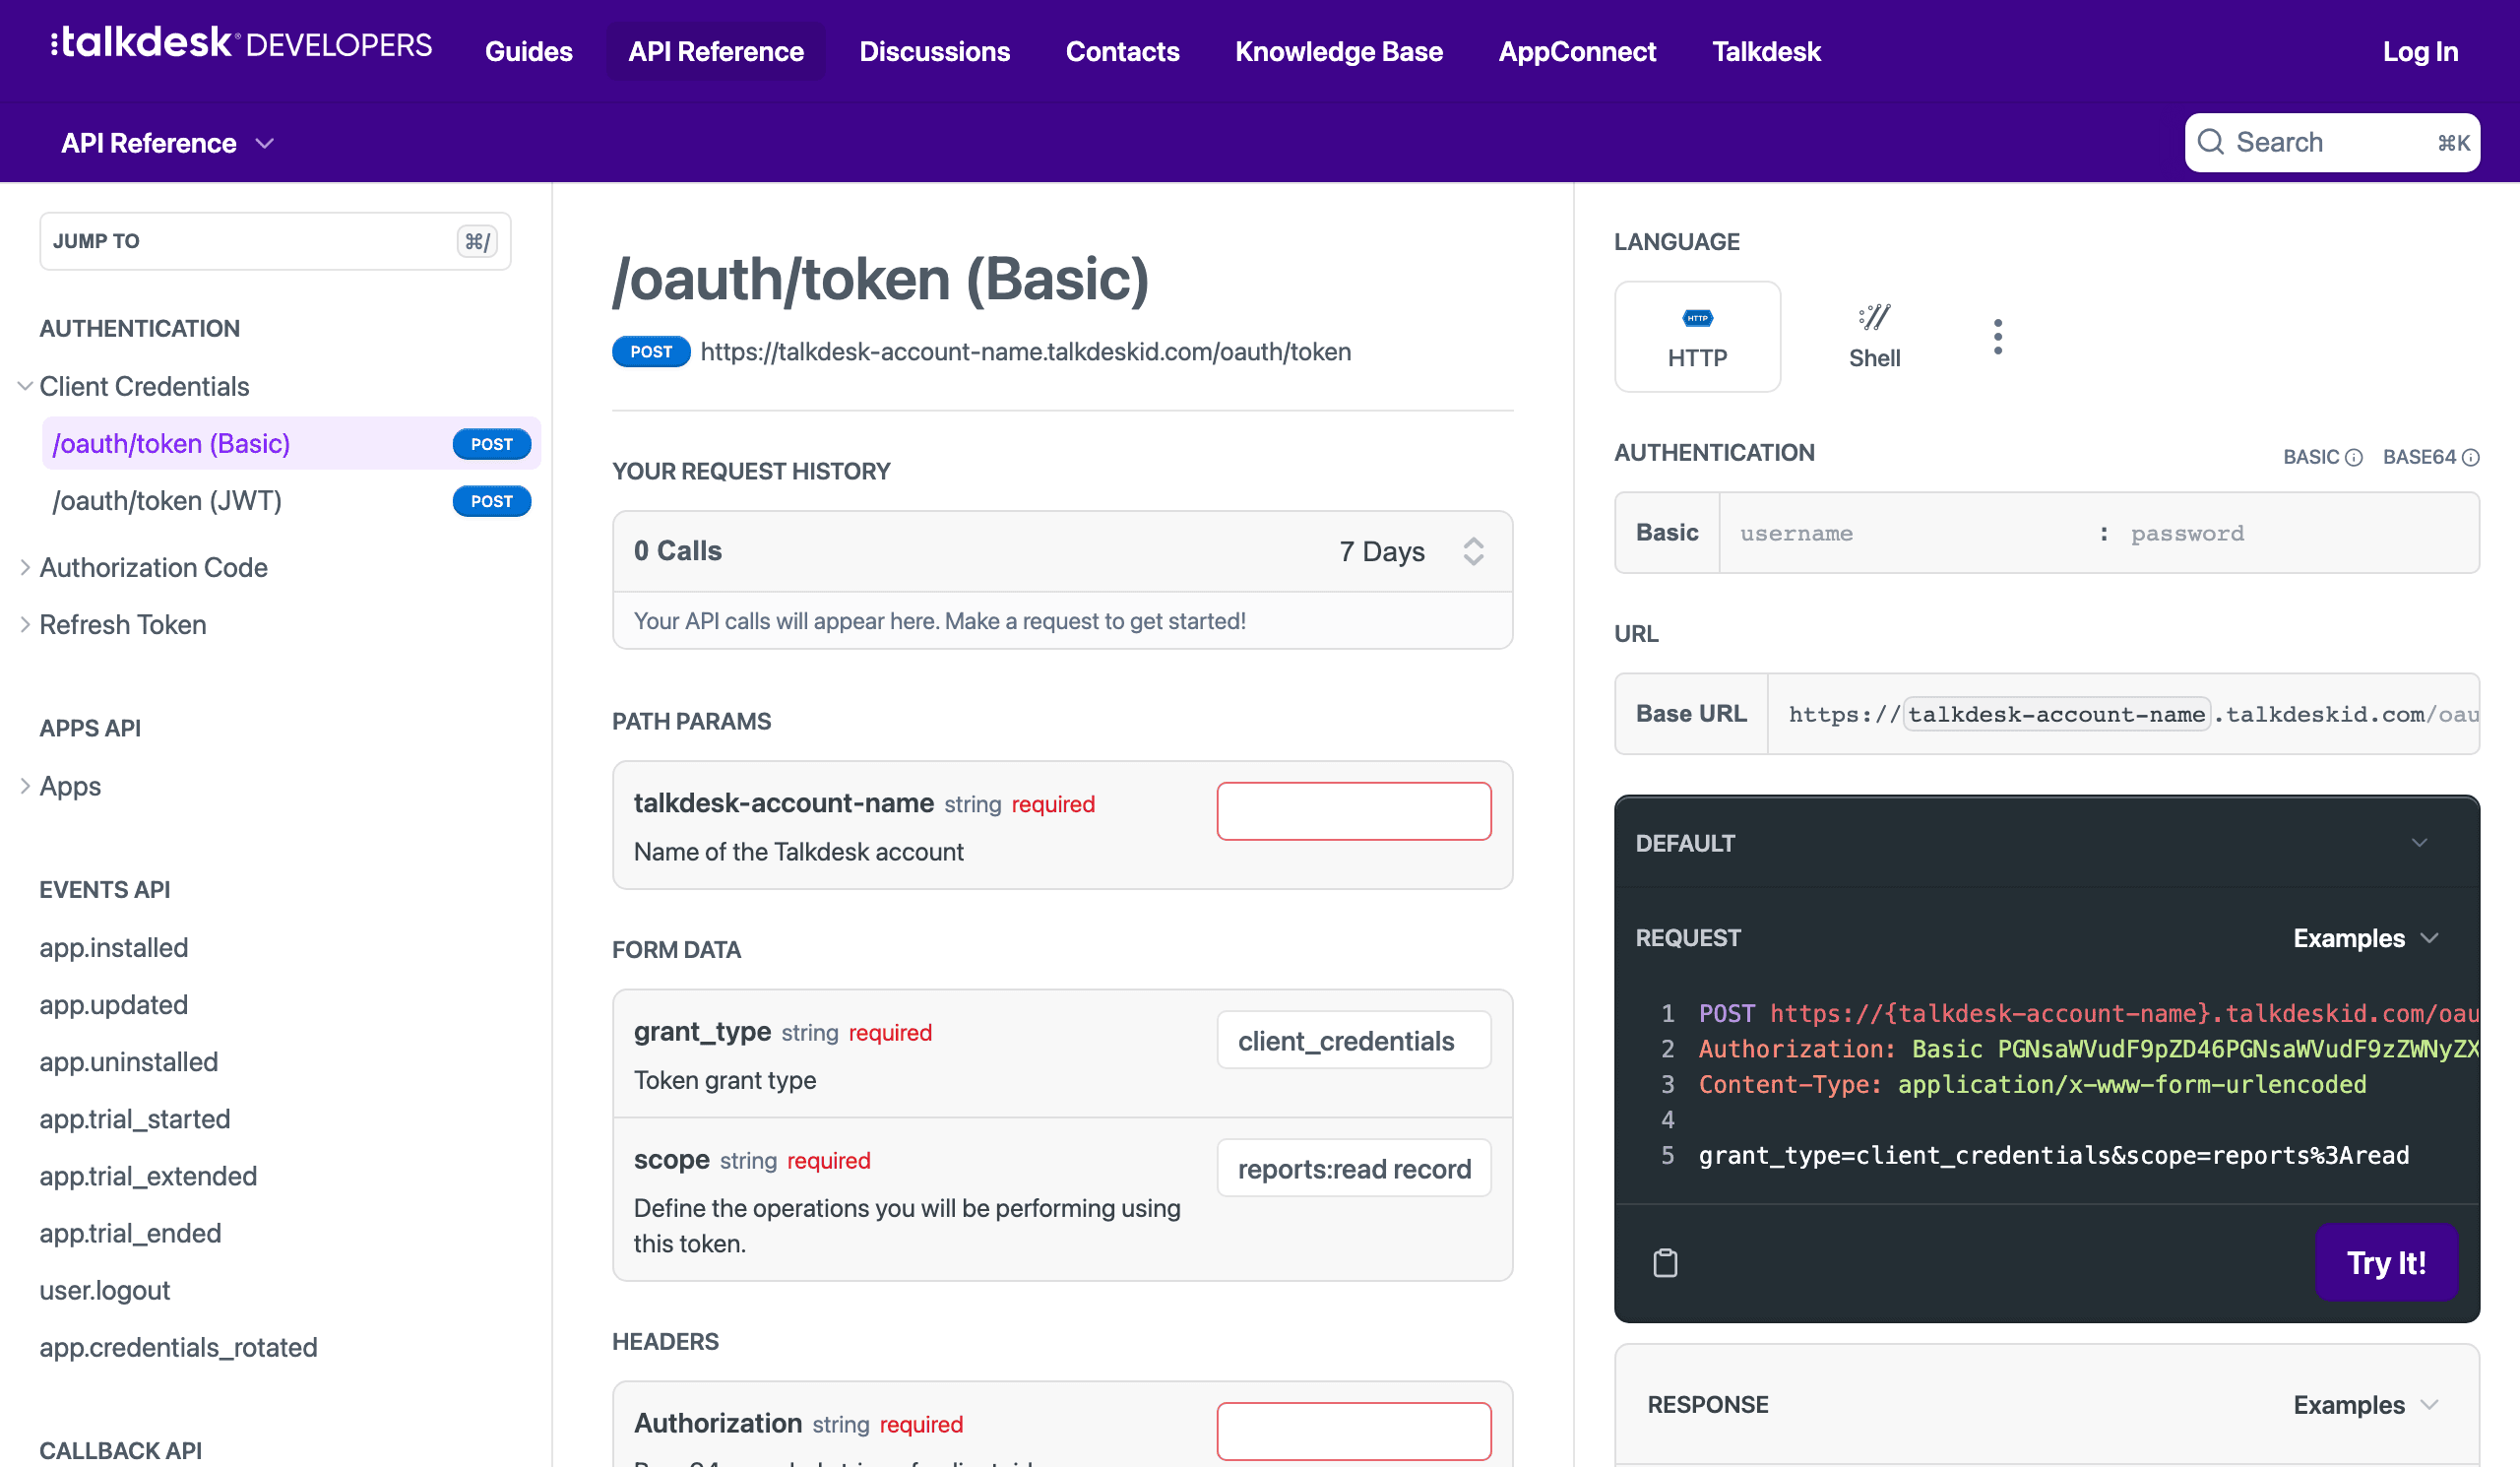The width and height of the screenshot is (2520, 1467).
Task: Click the grant_type input field
Action: (x=1353, y=1040)
